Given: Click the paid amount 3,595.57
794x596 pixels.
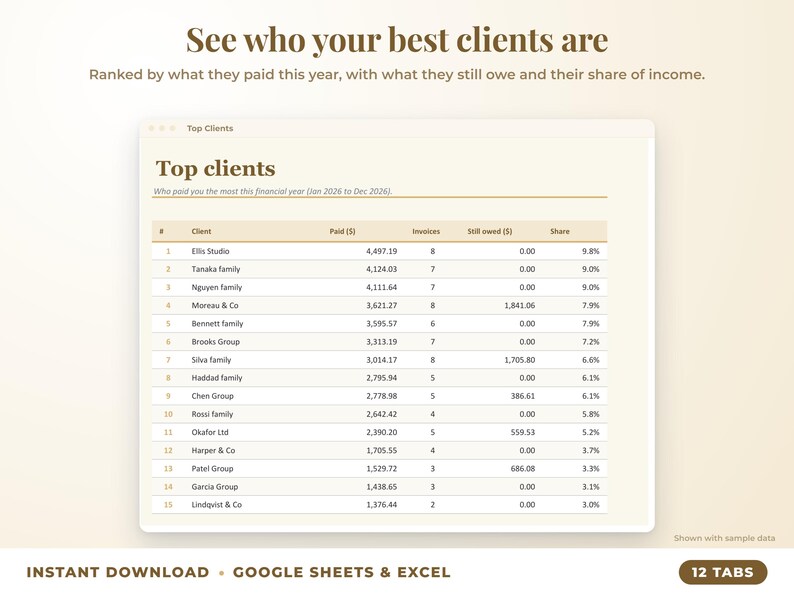Looking at the screenshot, I should pyautogui.click(x=381, y=324).
